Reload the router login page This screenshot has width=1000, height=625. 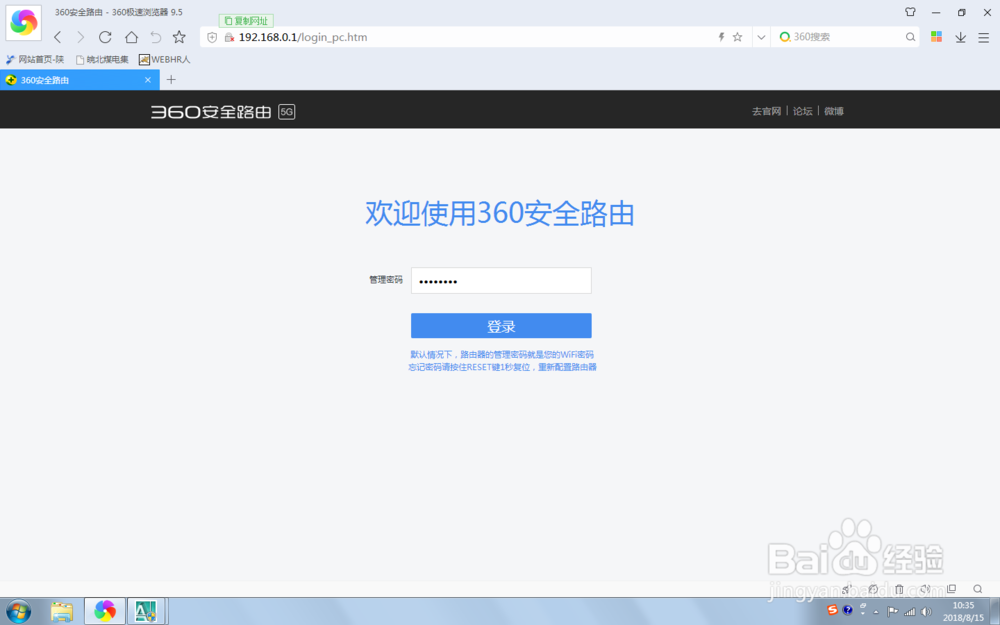[x=105, y=37]
